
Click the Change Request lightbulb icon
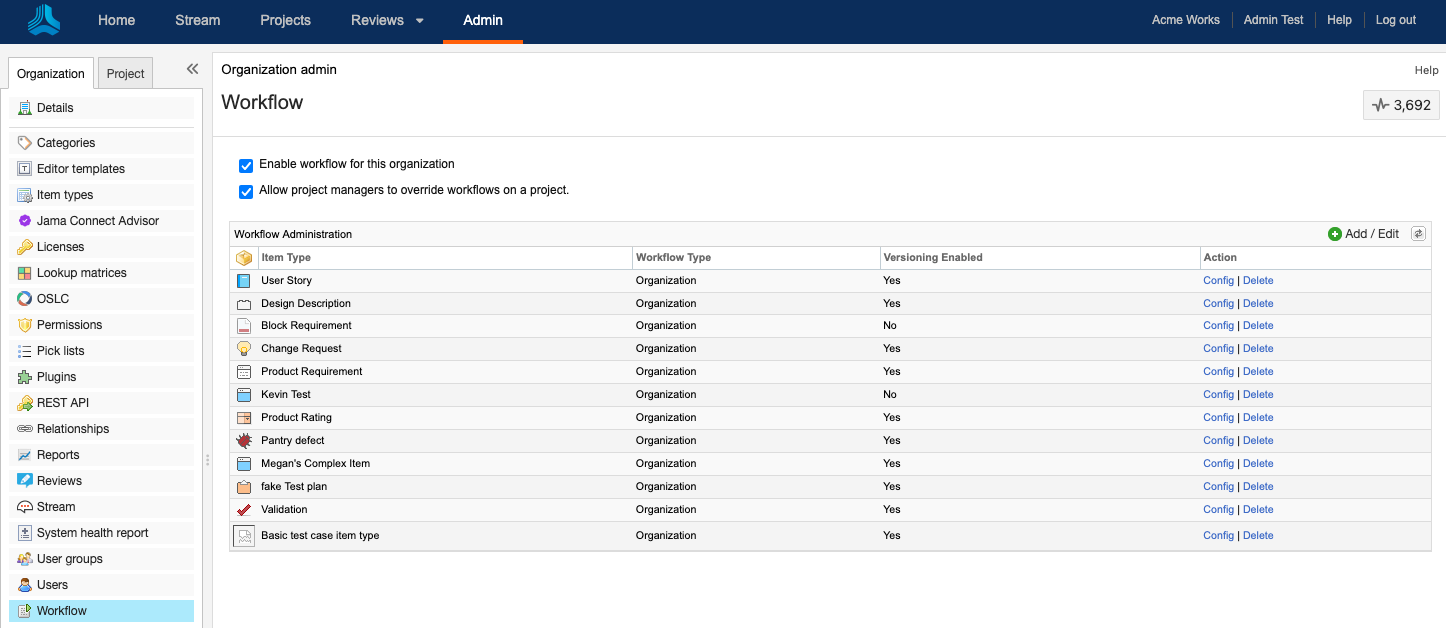[x=244, y=348]
